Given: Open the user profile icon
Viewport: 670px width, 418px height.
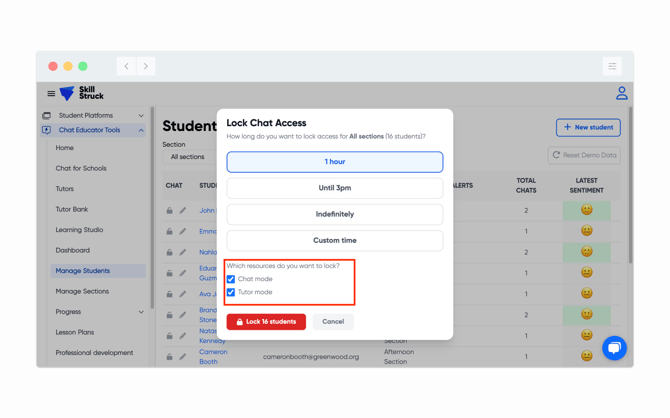Looking at the screenshot, I should click(621, 94).
